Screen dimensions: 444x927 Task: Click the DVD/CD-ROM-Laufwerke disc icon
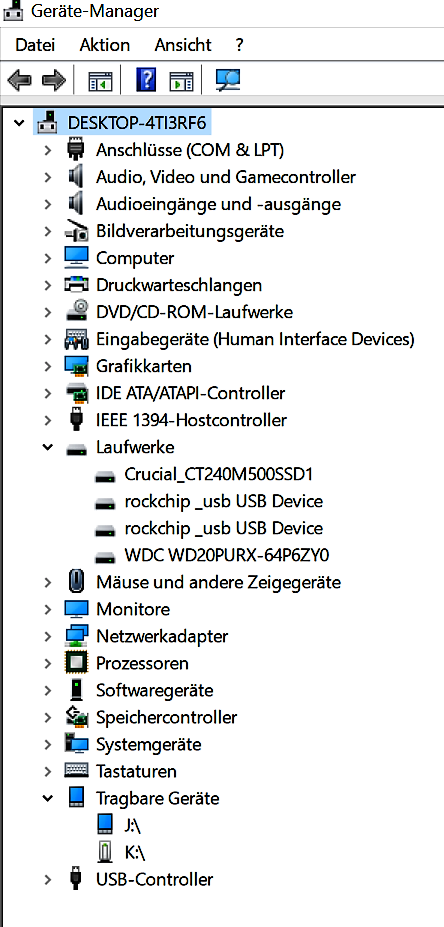pyautogui.click(x=77, y=312)
